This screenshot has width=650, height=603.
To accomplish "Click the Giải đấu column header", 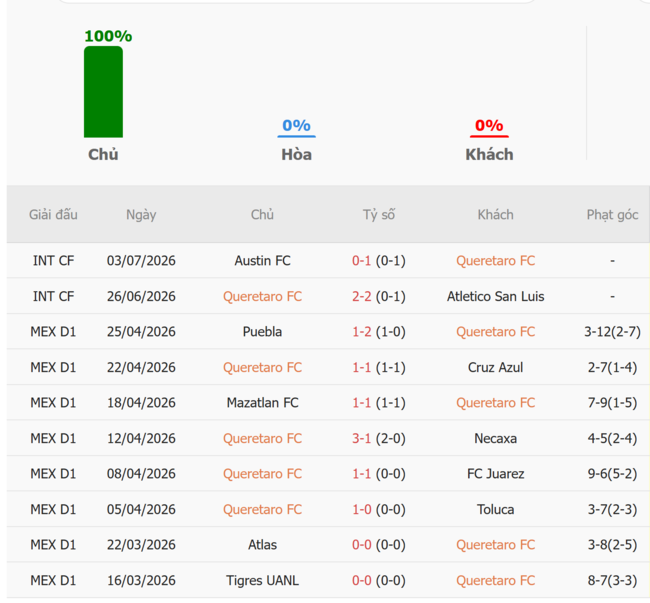I will coord(53,215).
